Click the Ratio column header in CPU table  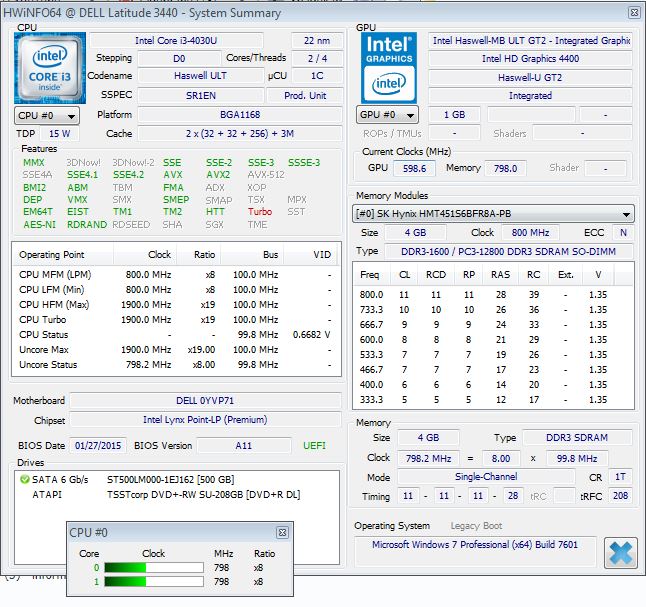click(x=199, y=255)
